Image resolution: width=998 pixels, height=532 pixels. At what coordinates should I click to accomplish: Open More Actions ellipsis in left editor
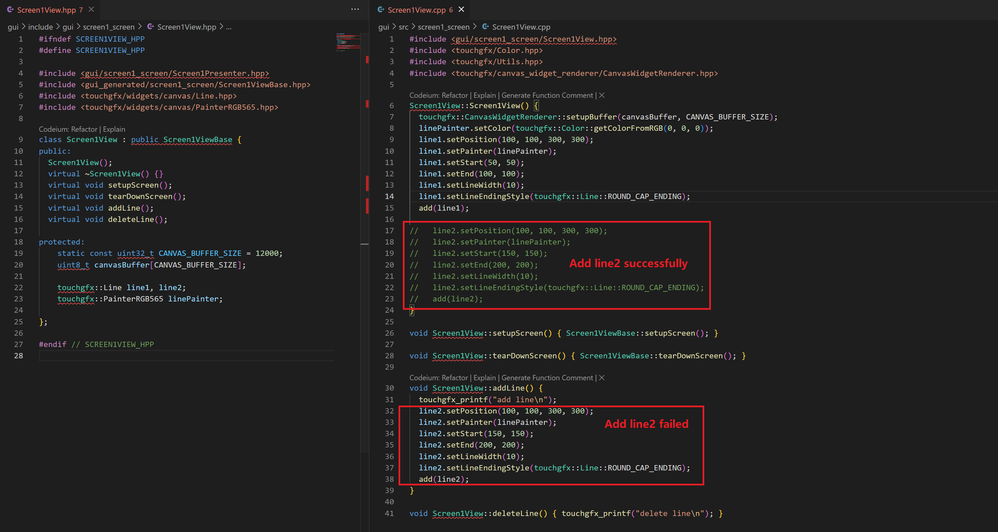pos(356,9)
